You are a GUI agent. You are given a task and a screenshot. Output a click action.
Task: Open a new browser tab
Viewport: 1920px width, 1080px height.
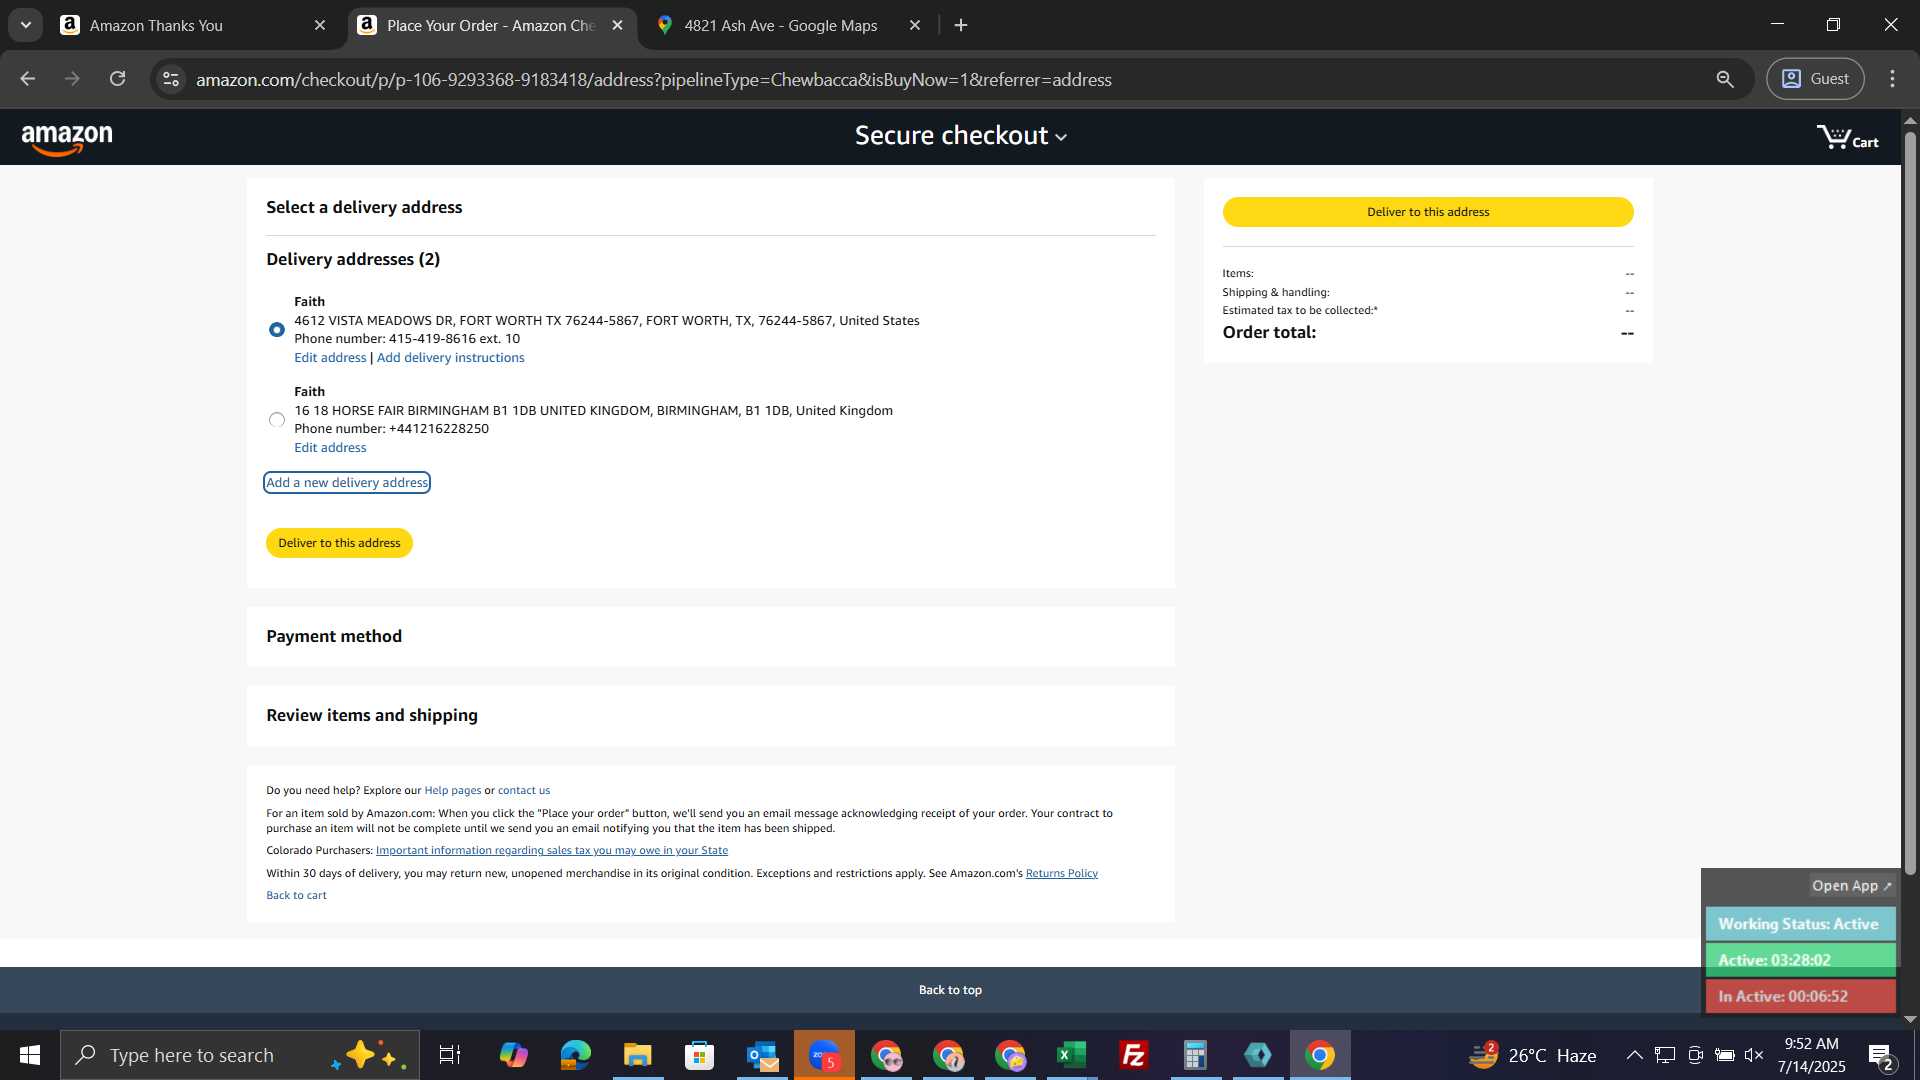(961, 25)
